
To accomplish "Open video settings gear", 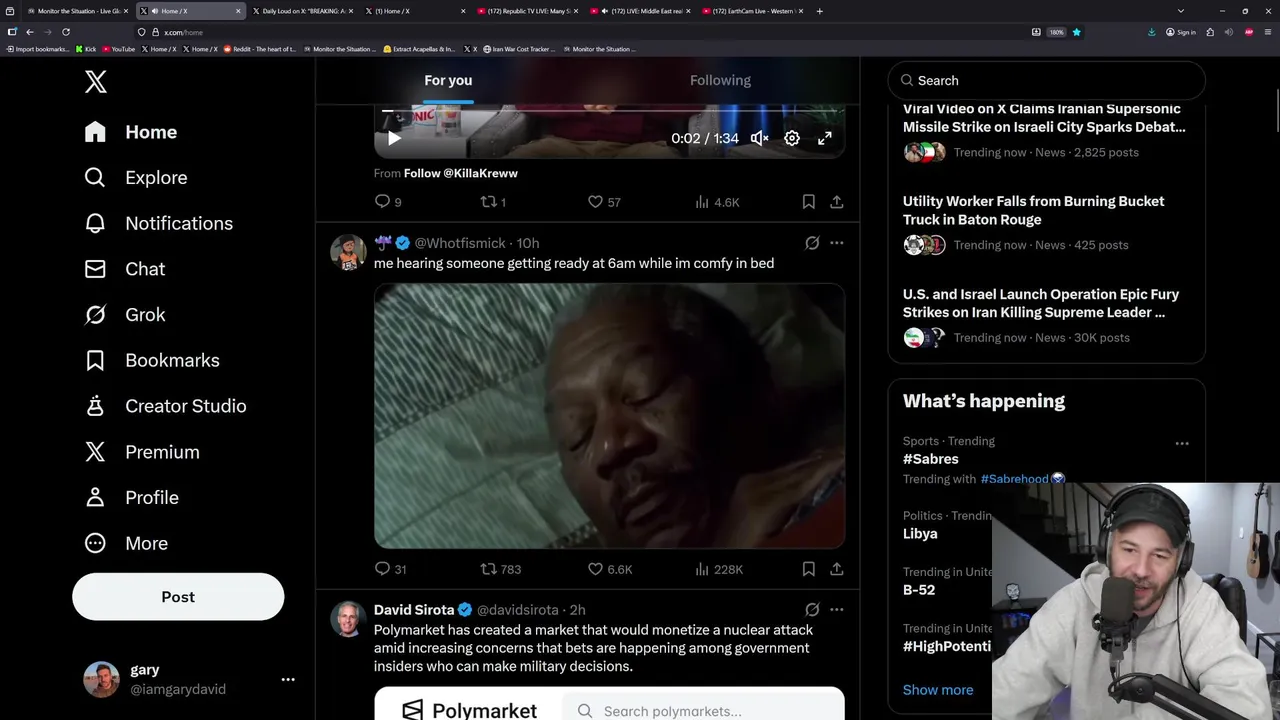I will point(792,138).
